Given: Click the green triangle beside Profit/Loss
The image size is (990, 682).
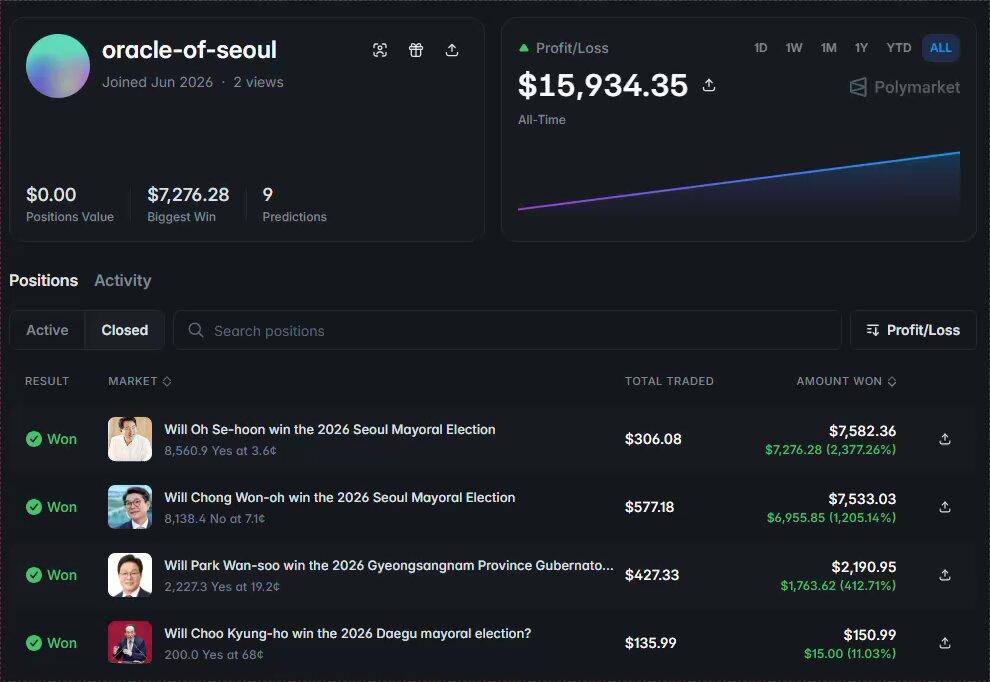Looking at the screenshot, I should coord(523,48).
